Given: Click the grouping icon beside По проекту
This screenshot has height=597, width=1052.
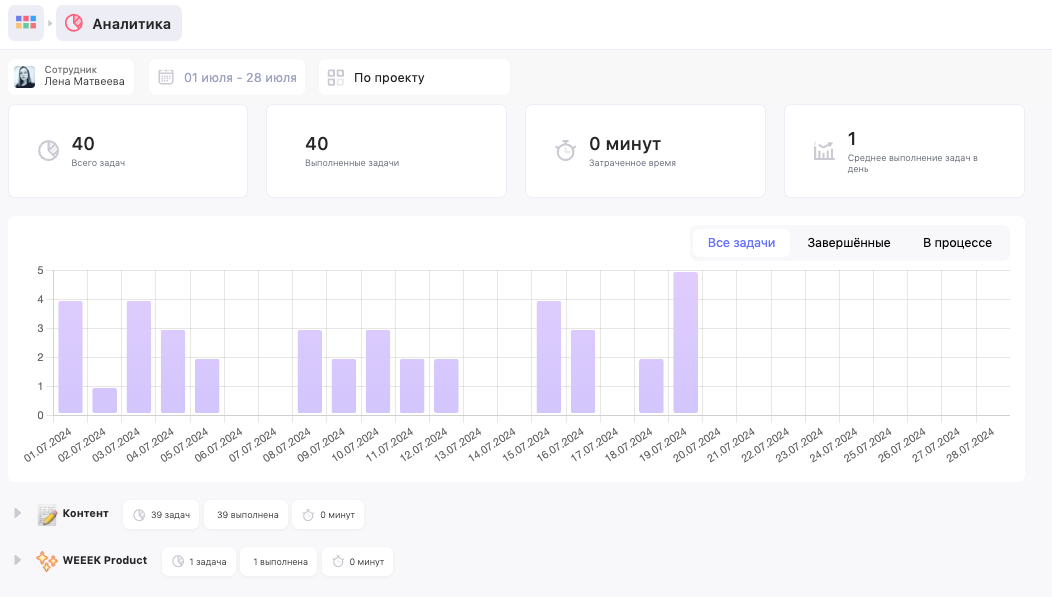Looking at the screenshot, I should click(336, 77).
